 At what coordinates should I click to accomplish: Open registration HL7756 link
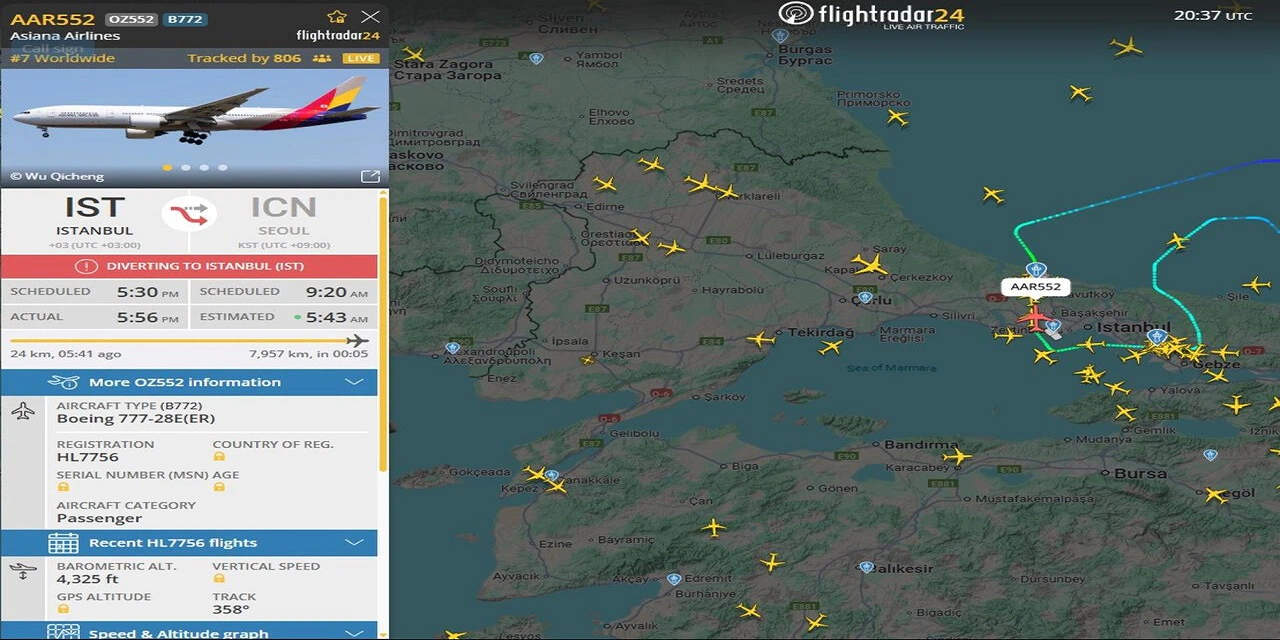tap(87, 457)
